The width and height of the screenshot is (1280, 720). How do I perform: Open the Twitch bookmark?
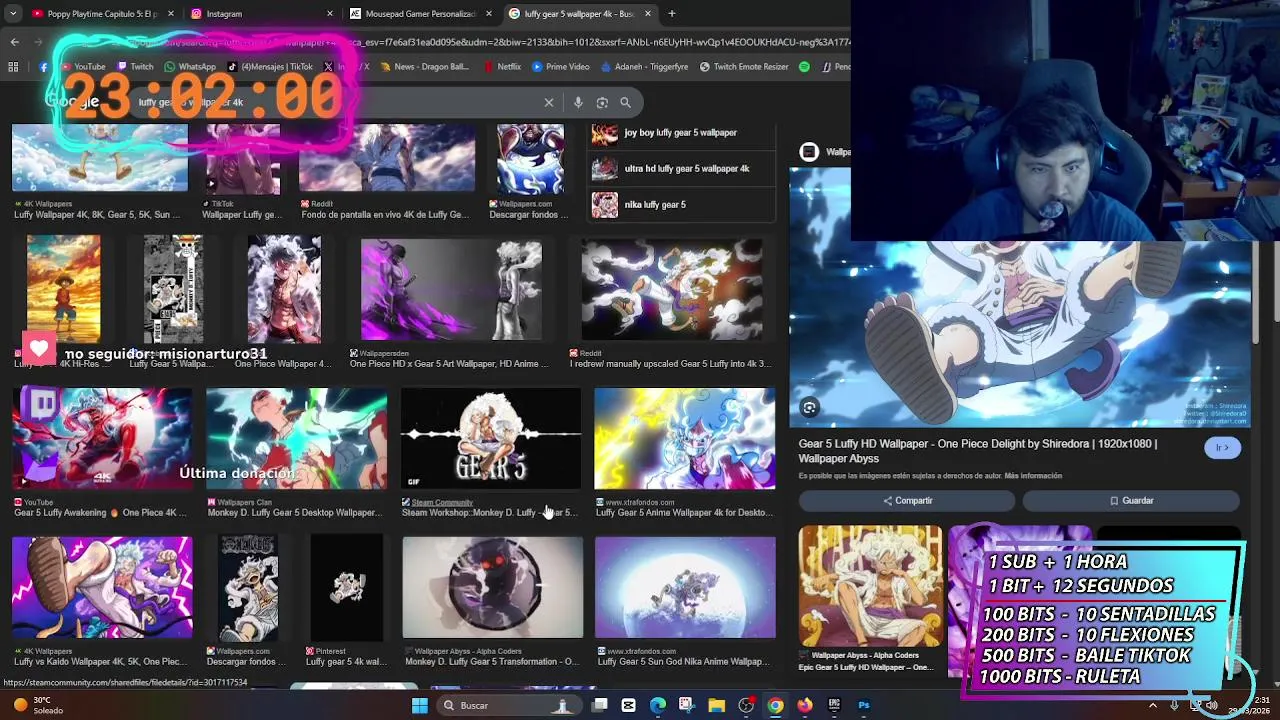click(x=134, y=67)
